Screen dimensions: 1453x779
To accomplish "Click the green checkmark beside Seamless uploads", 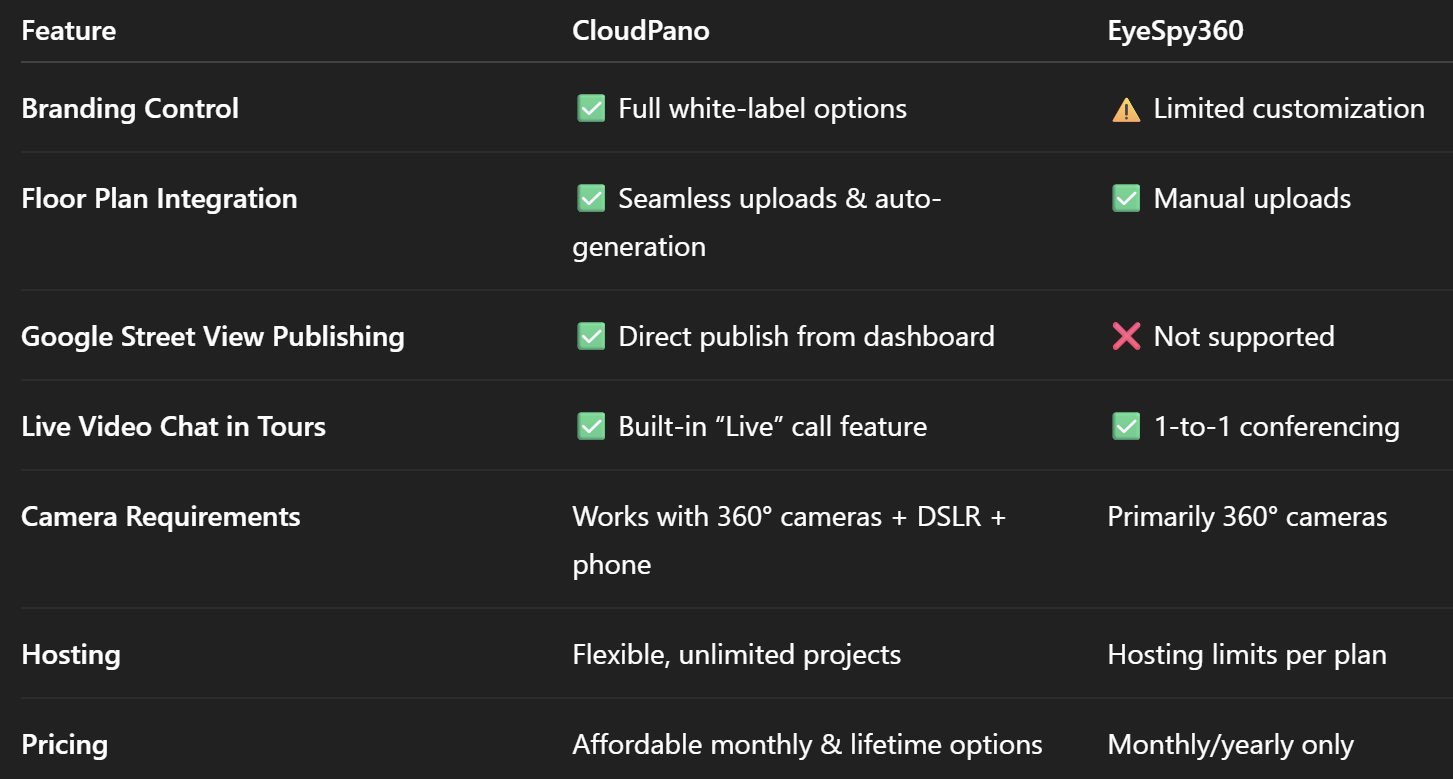I will tap(591, 198).
